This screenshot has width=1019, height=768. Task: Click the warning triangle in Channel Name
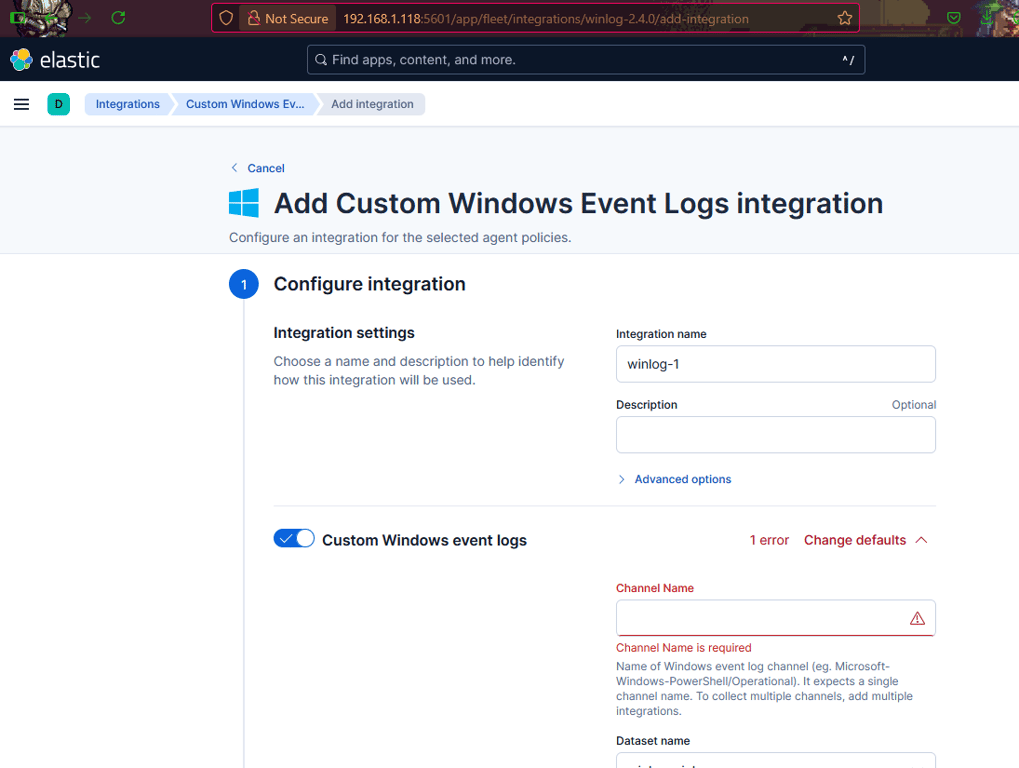(x=917, y=619)
